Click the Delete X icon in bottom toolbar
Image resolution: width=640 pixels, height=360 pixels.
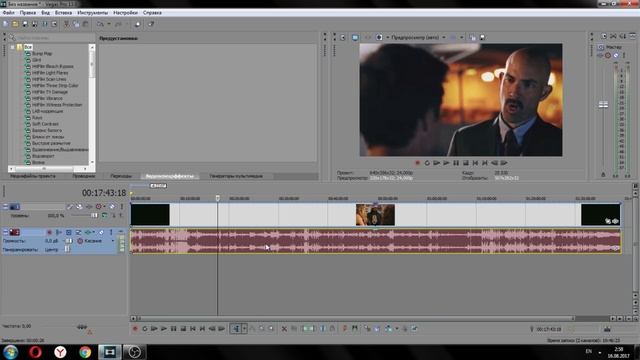(x=284, y=329)
